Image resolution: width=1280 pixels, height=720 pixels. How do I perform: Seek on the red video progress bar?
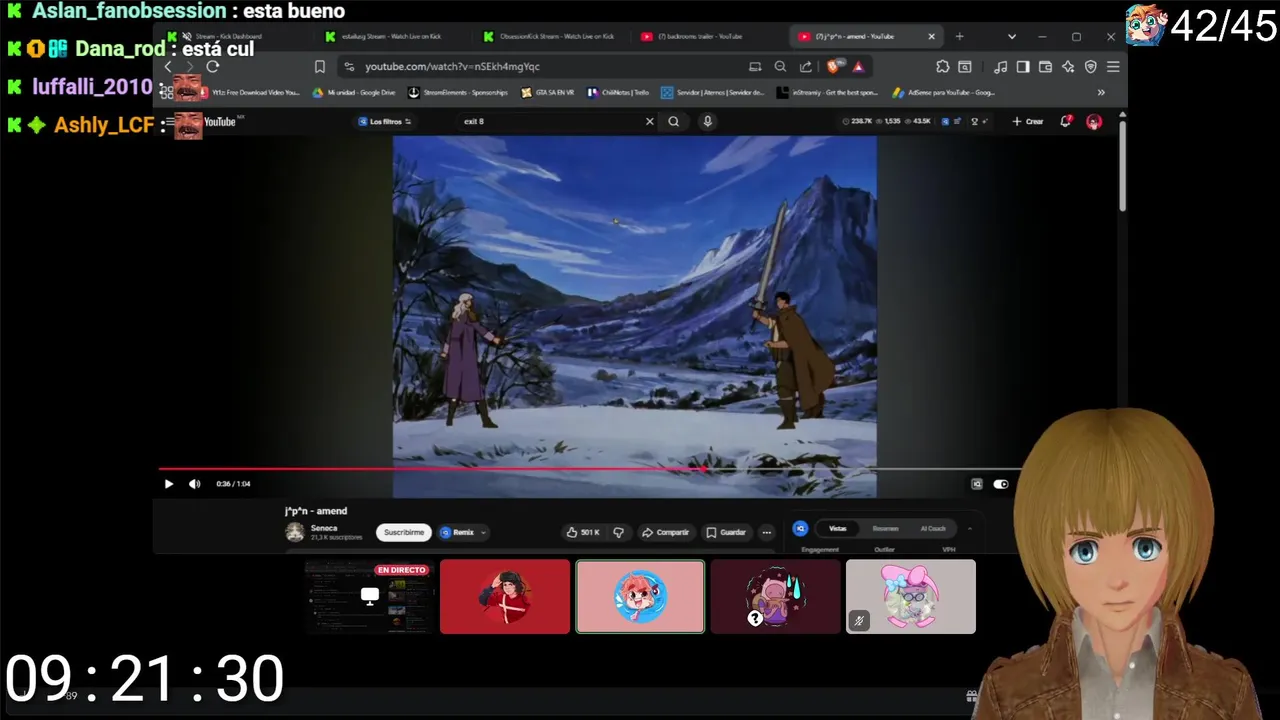tap(430, 468)
